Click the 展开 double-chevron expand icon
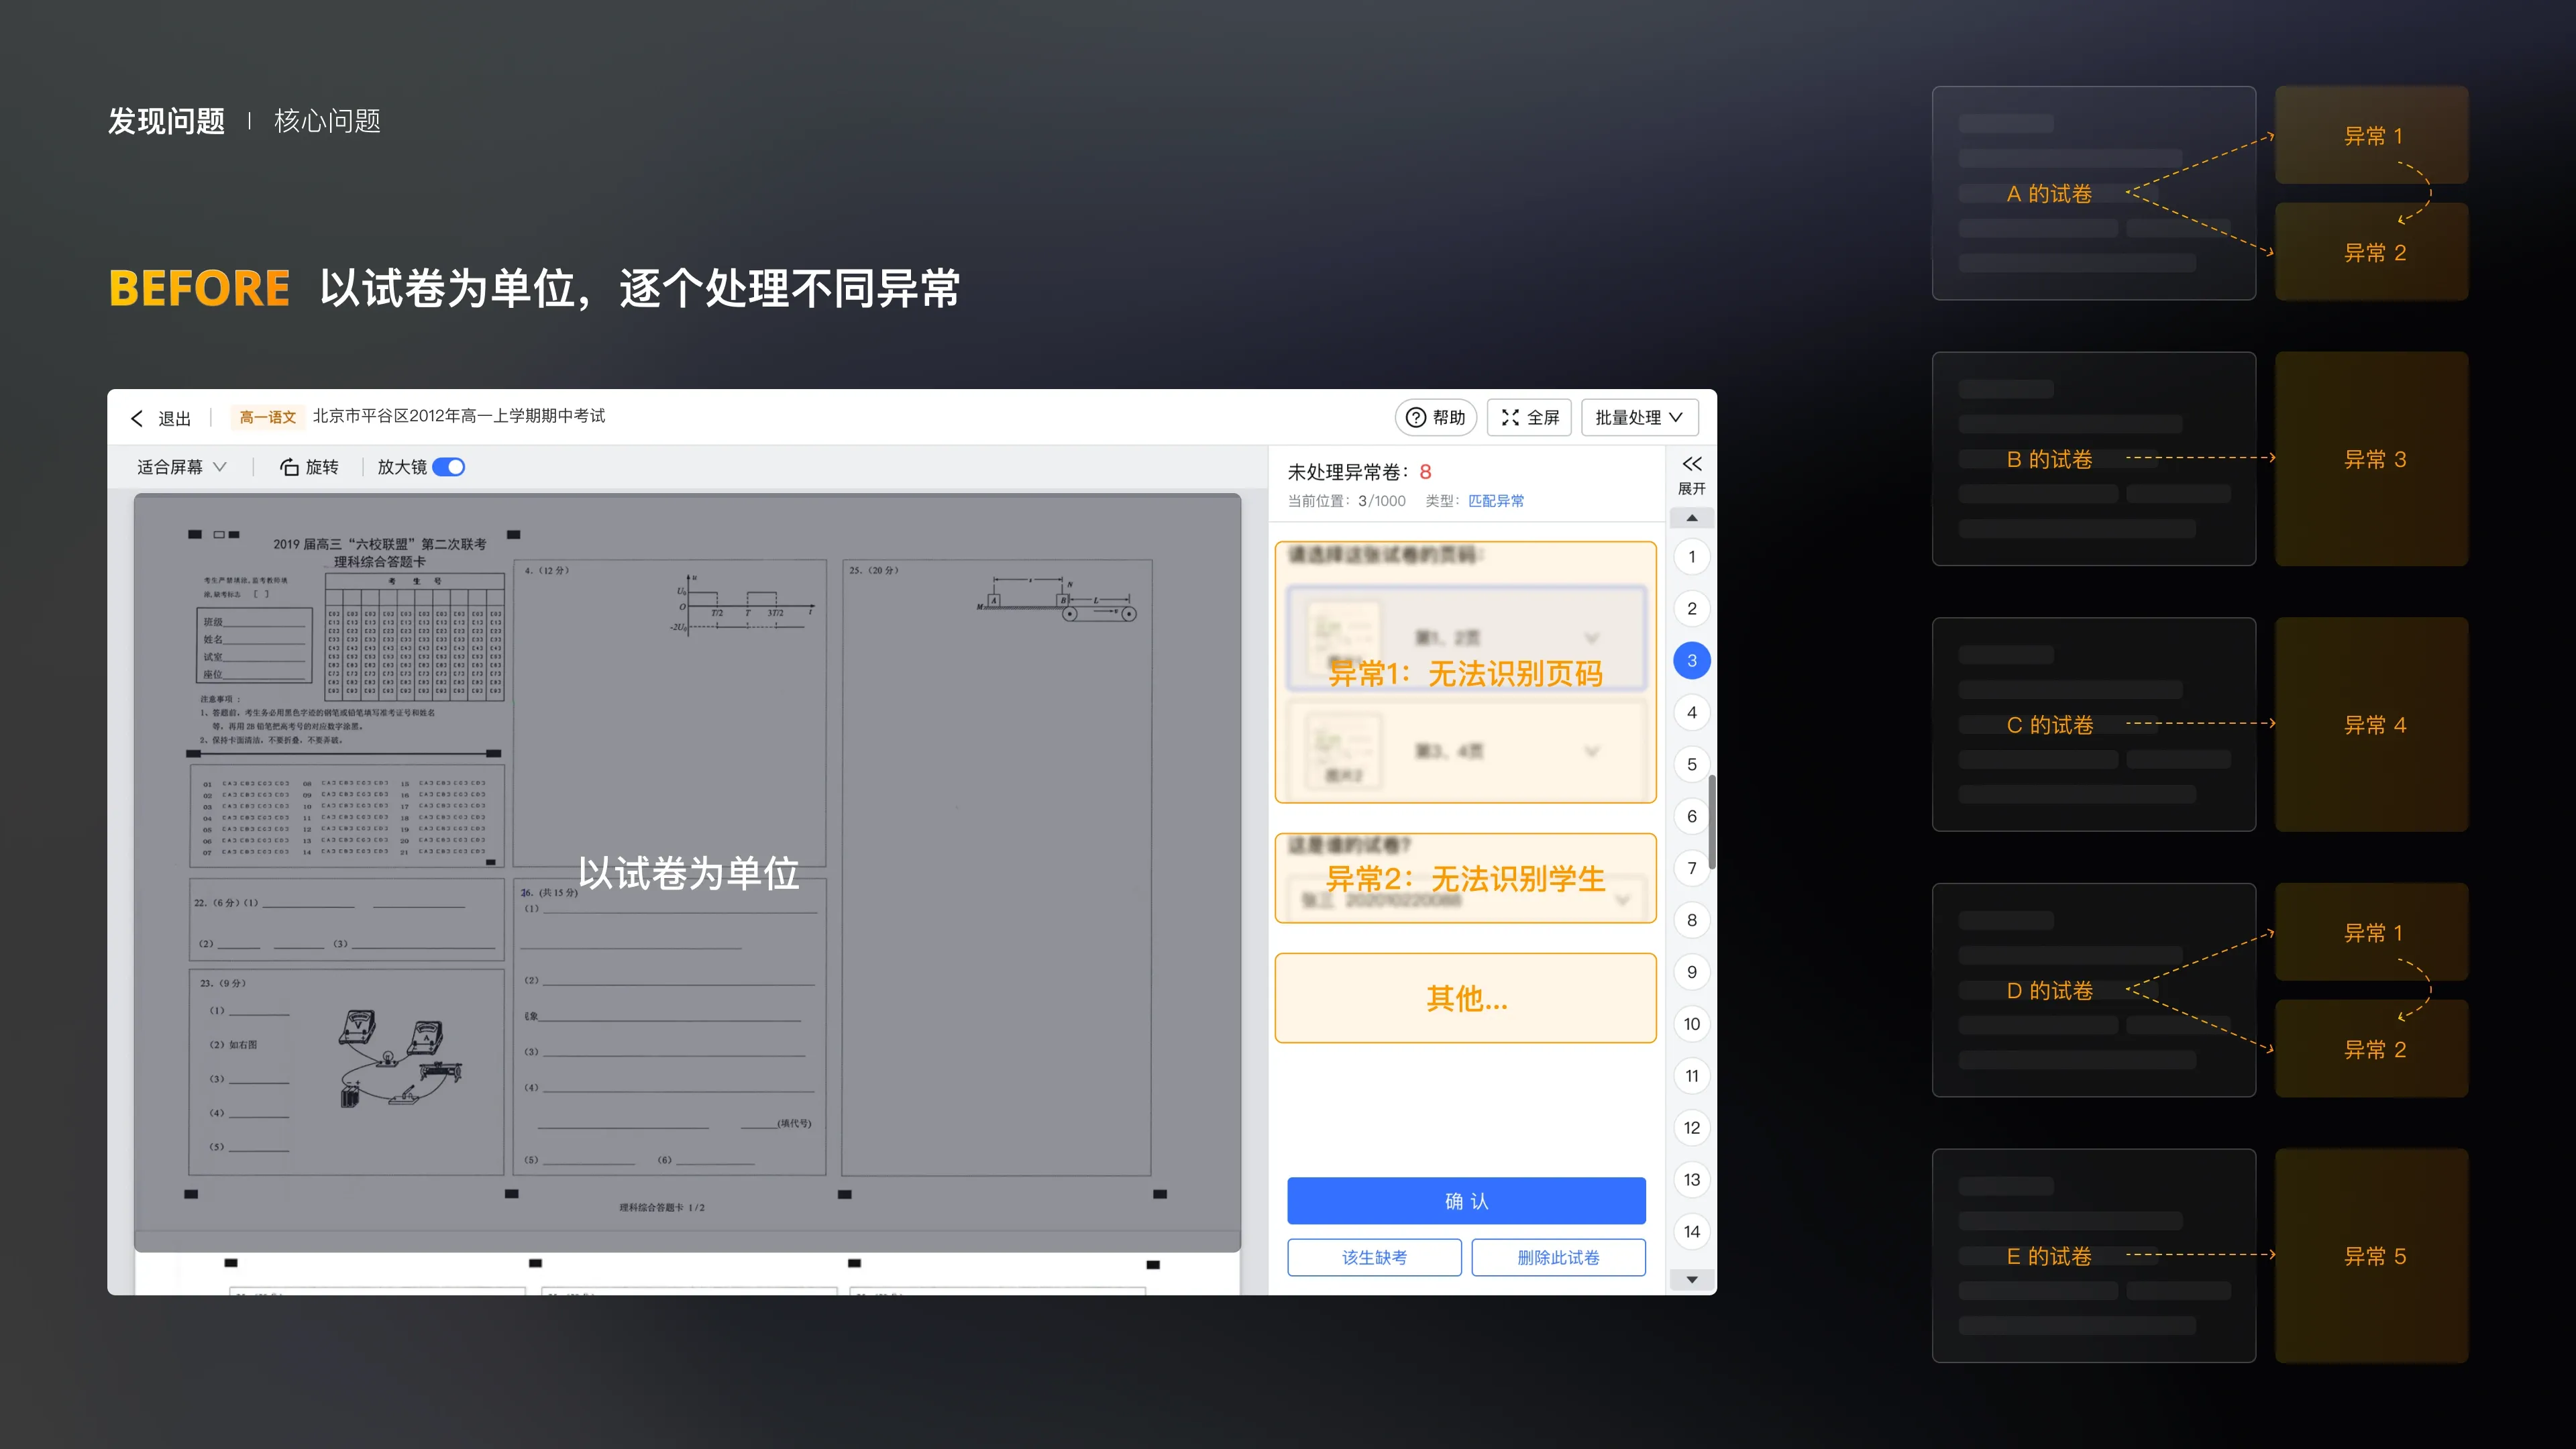Viewport: 2576px width, 1449px height. [1692, 464]
